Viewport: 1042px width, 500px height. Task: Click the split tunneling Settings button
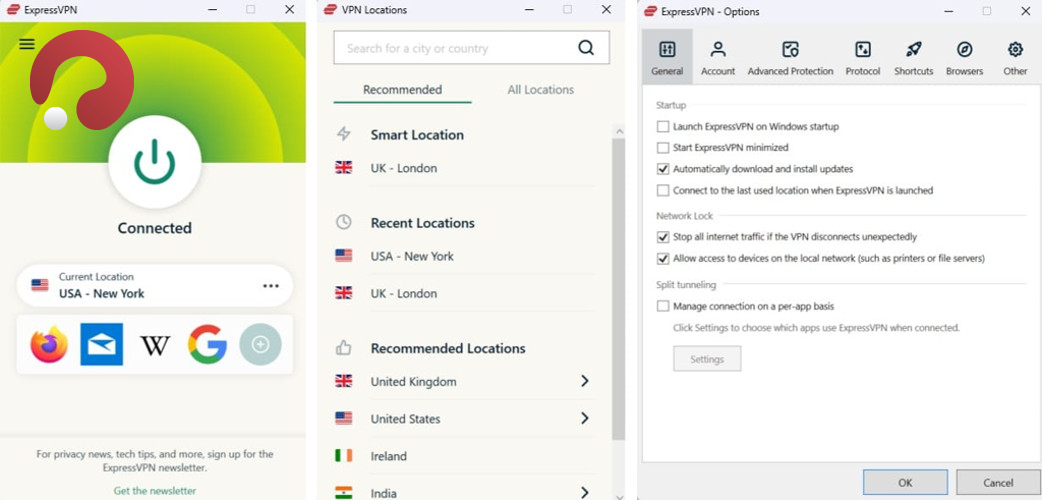coord(707,359)
